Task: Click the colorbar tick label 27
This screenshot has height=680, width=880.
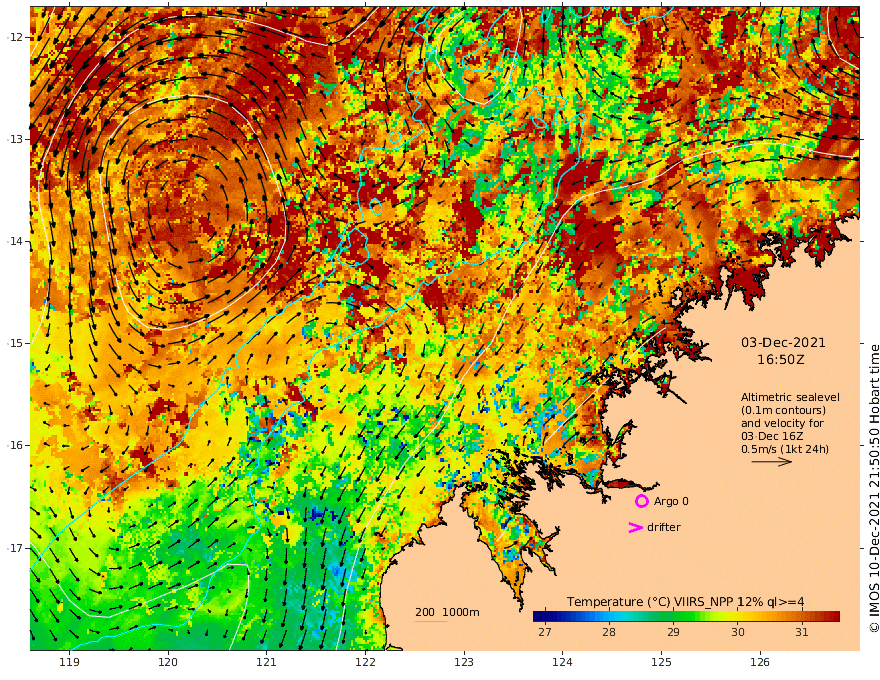Action: (544, 632)
